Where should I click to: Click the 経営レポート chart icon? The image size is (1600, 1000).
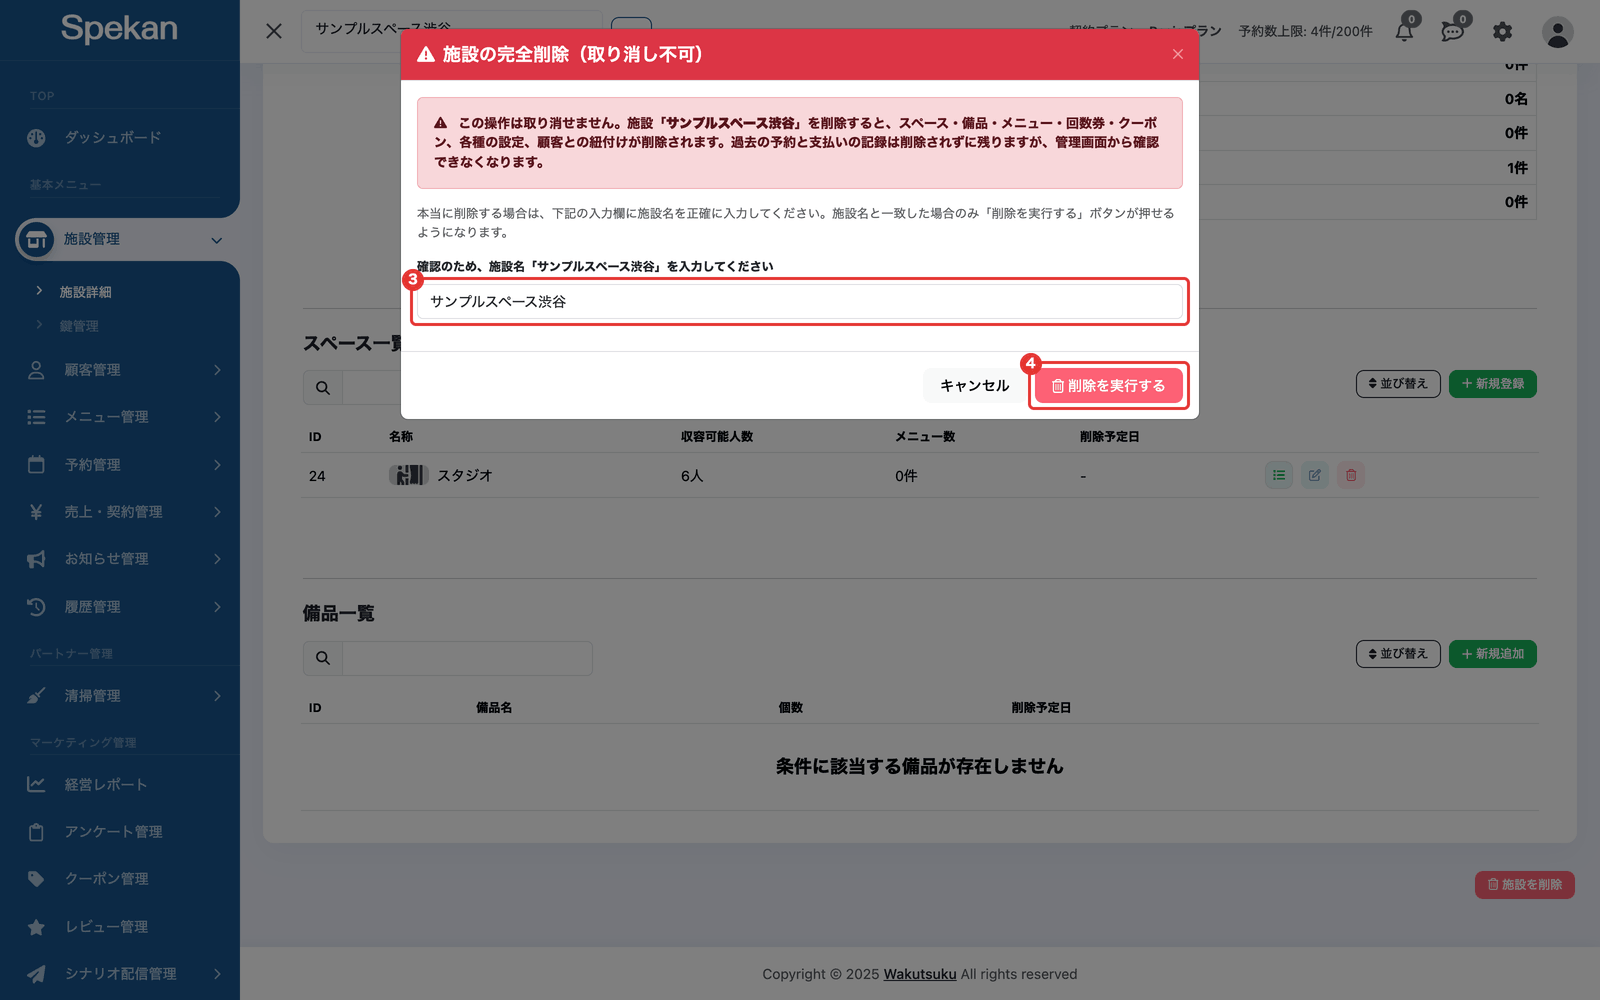36,785
